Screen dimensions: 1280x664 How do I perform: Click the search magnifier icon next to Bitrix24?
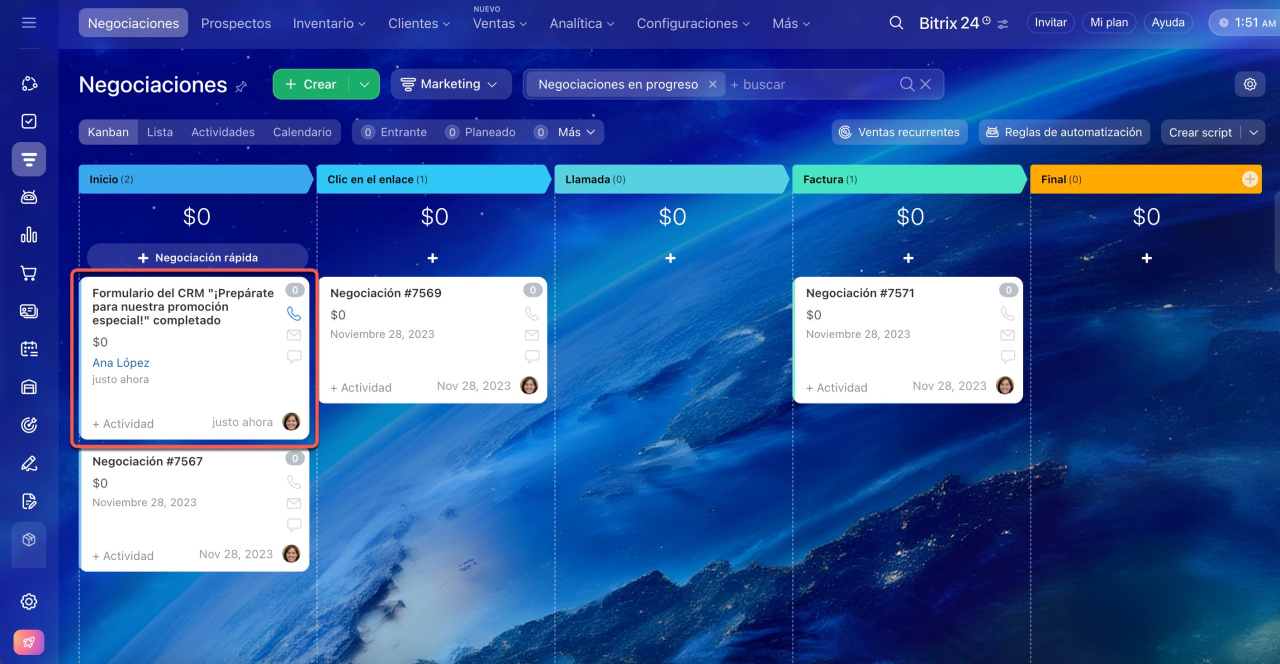[896, 23]
